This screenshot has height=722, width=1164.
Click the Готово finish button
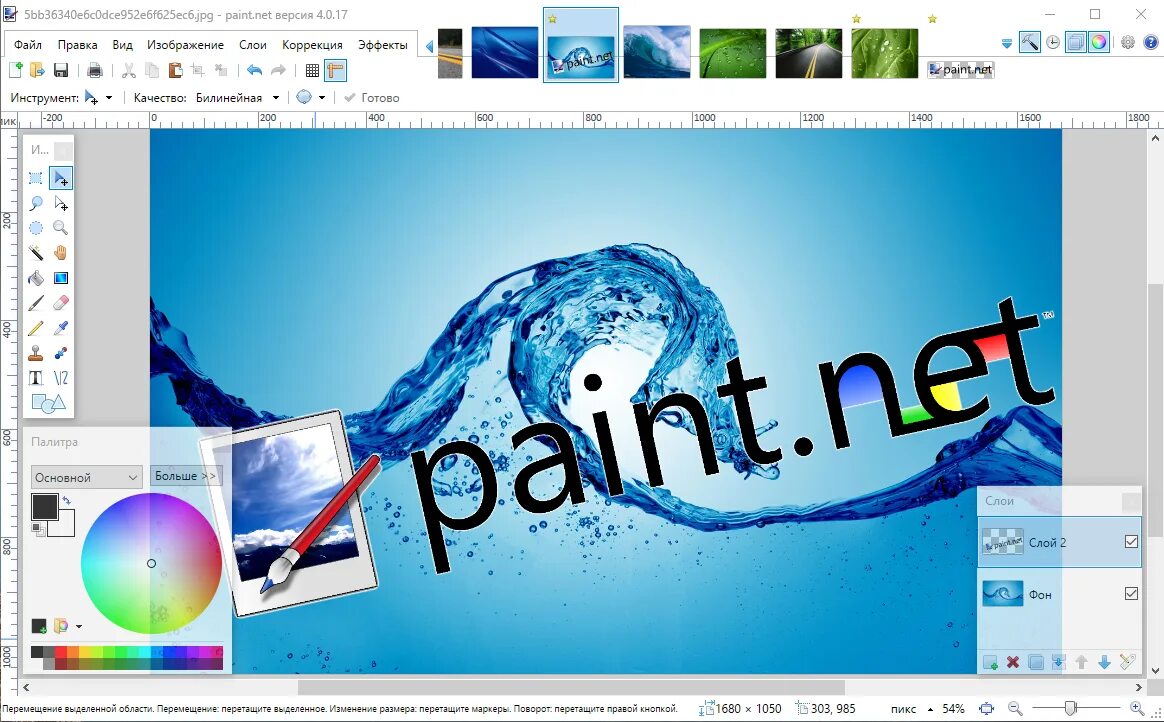(x=371, y=97)
